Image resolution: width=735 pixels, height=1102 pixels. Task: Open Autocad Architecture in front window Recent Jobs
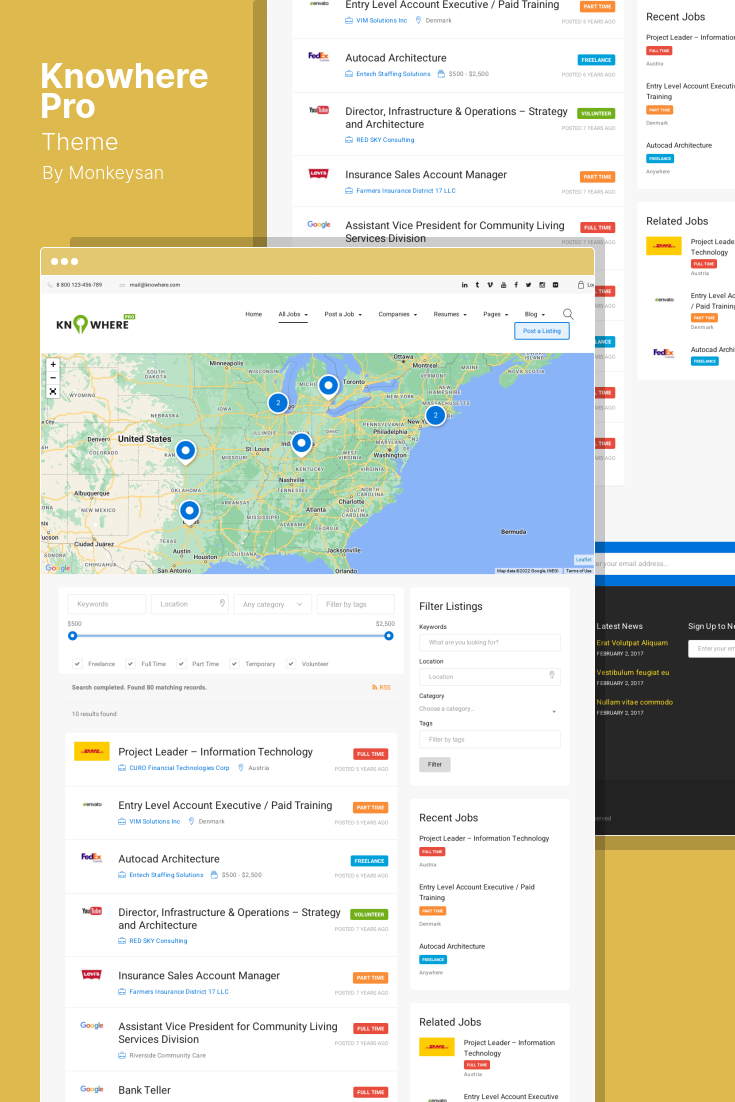(452, 947)
